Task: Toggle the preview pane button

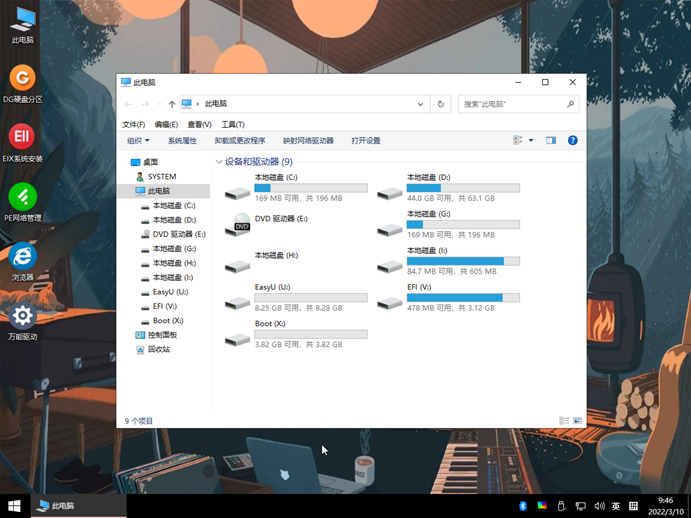Action: tap(551, 141)
